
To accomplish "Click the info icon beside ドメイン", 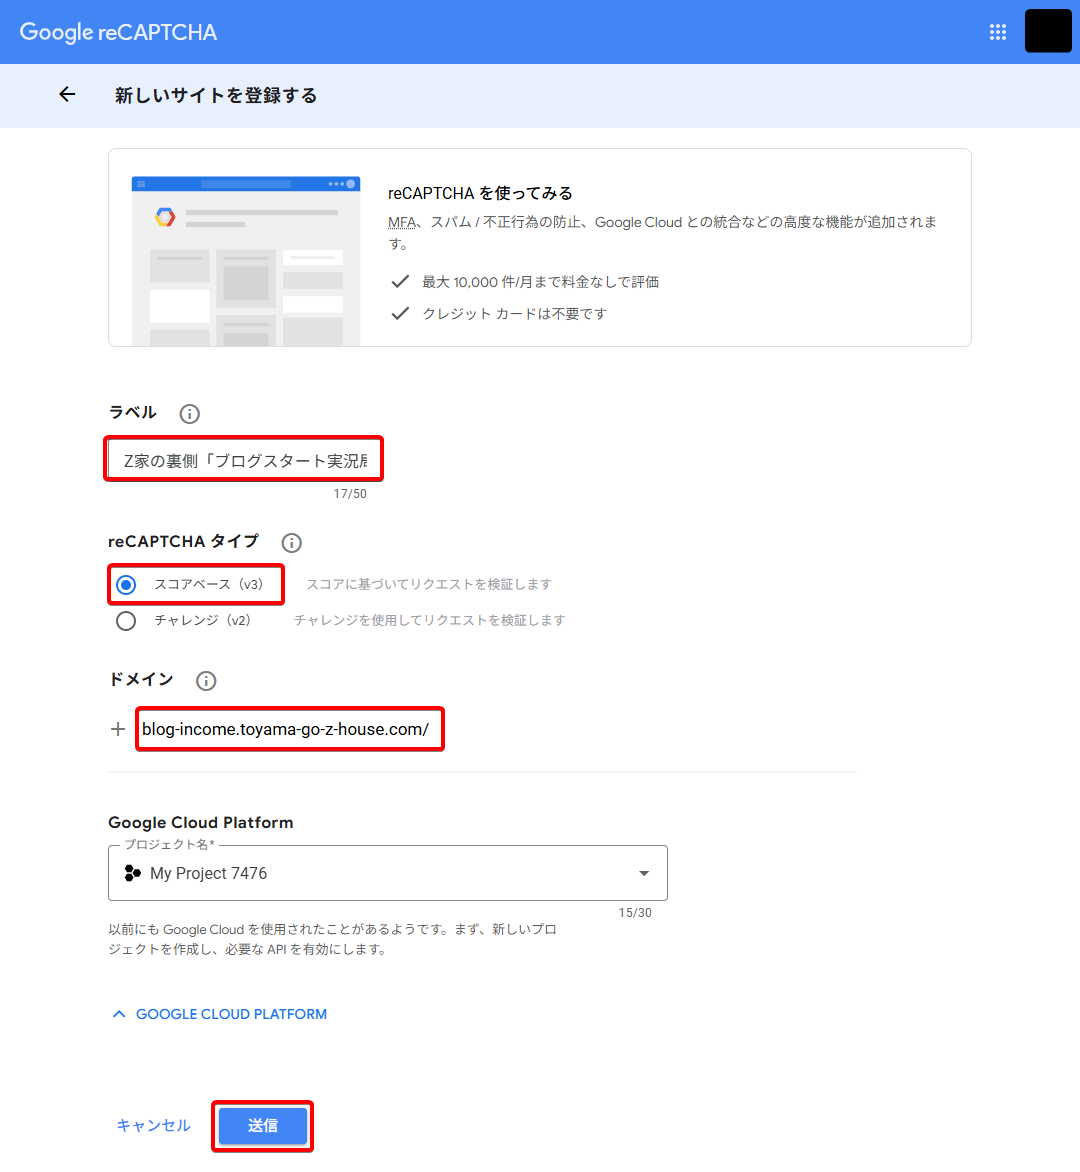I will [x=206, y=681].
